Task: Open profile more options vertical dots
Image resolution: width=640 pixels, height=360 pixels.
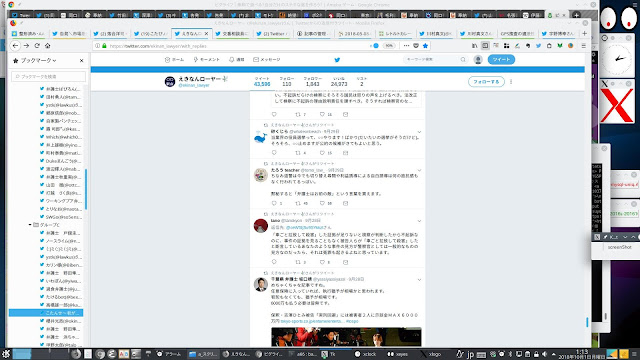Action: click(x=511, y=82)
